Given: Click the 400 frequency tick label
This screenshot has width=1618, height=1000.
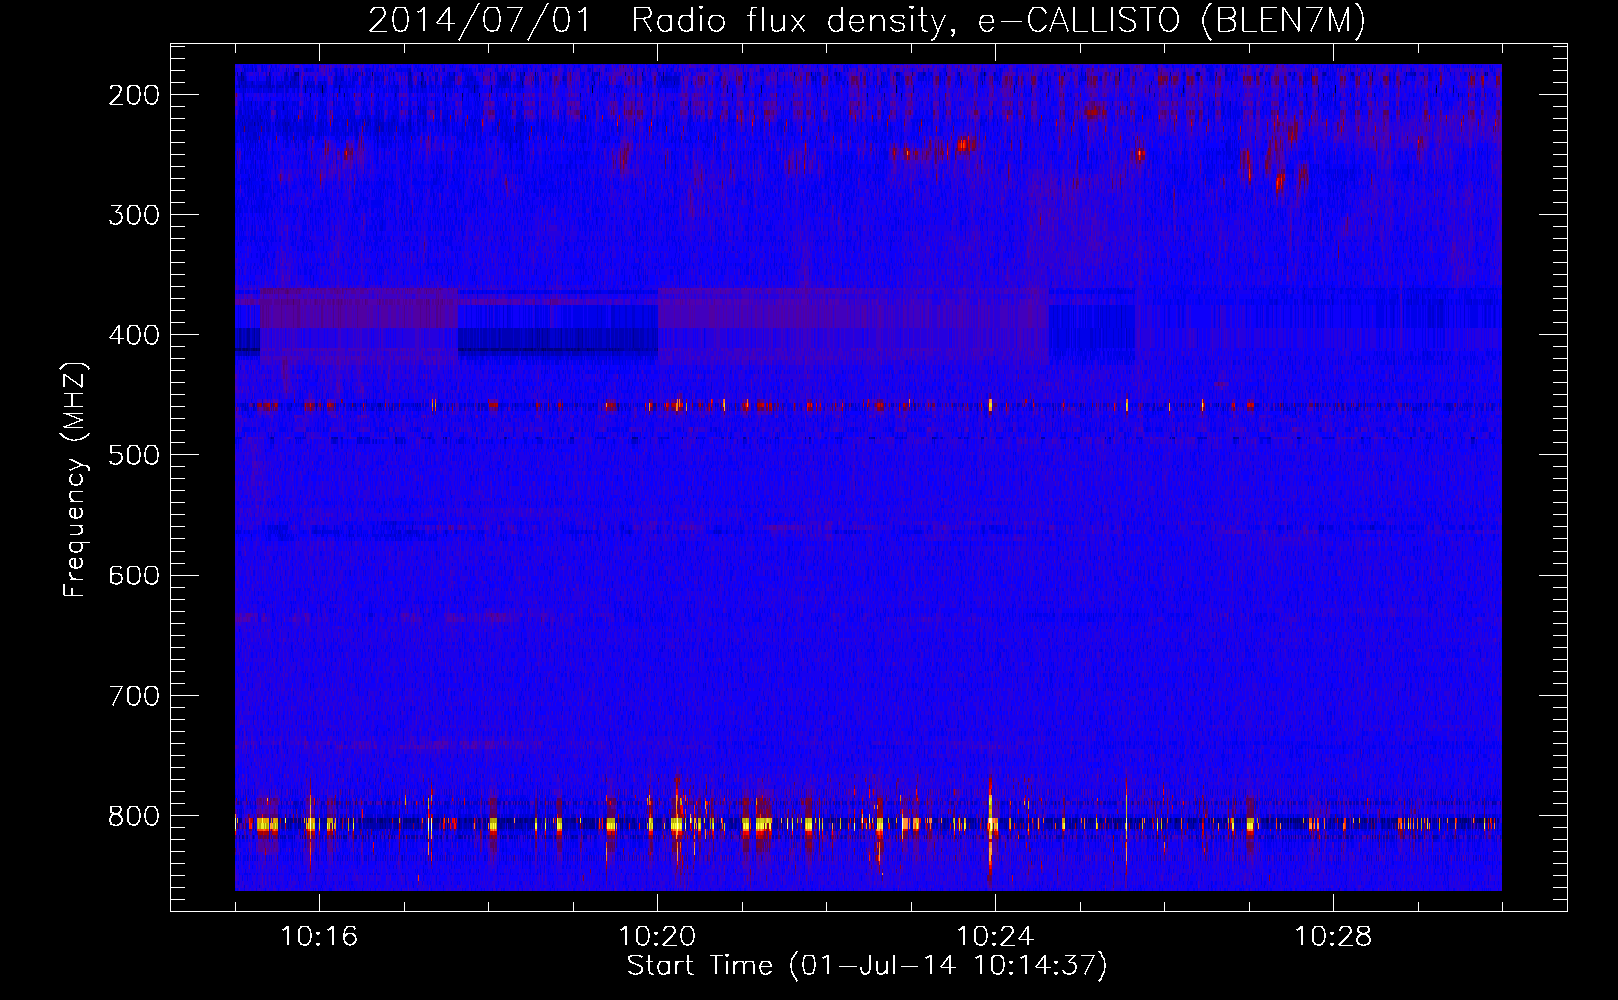Looking at the screenshot, I should click(x=134, y=335).
